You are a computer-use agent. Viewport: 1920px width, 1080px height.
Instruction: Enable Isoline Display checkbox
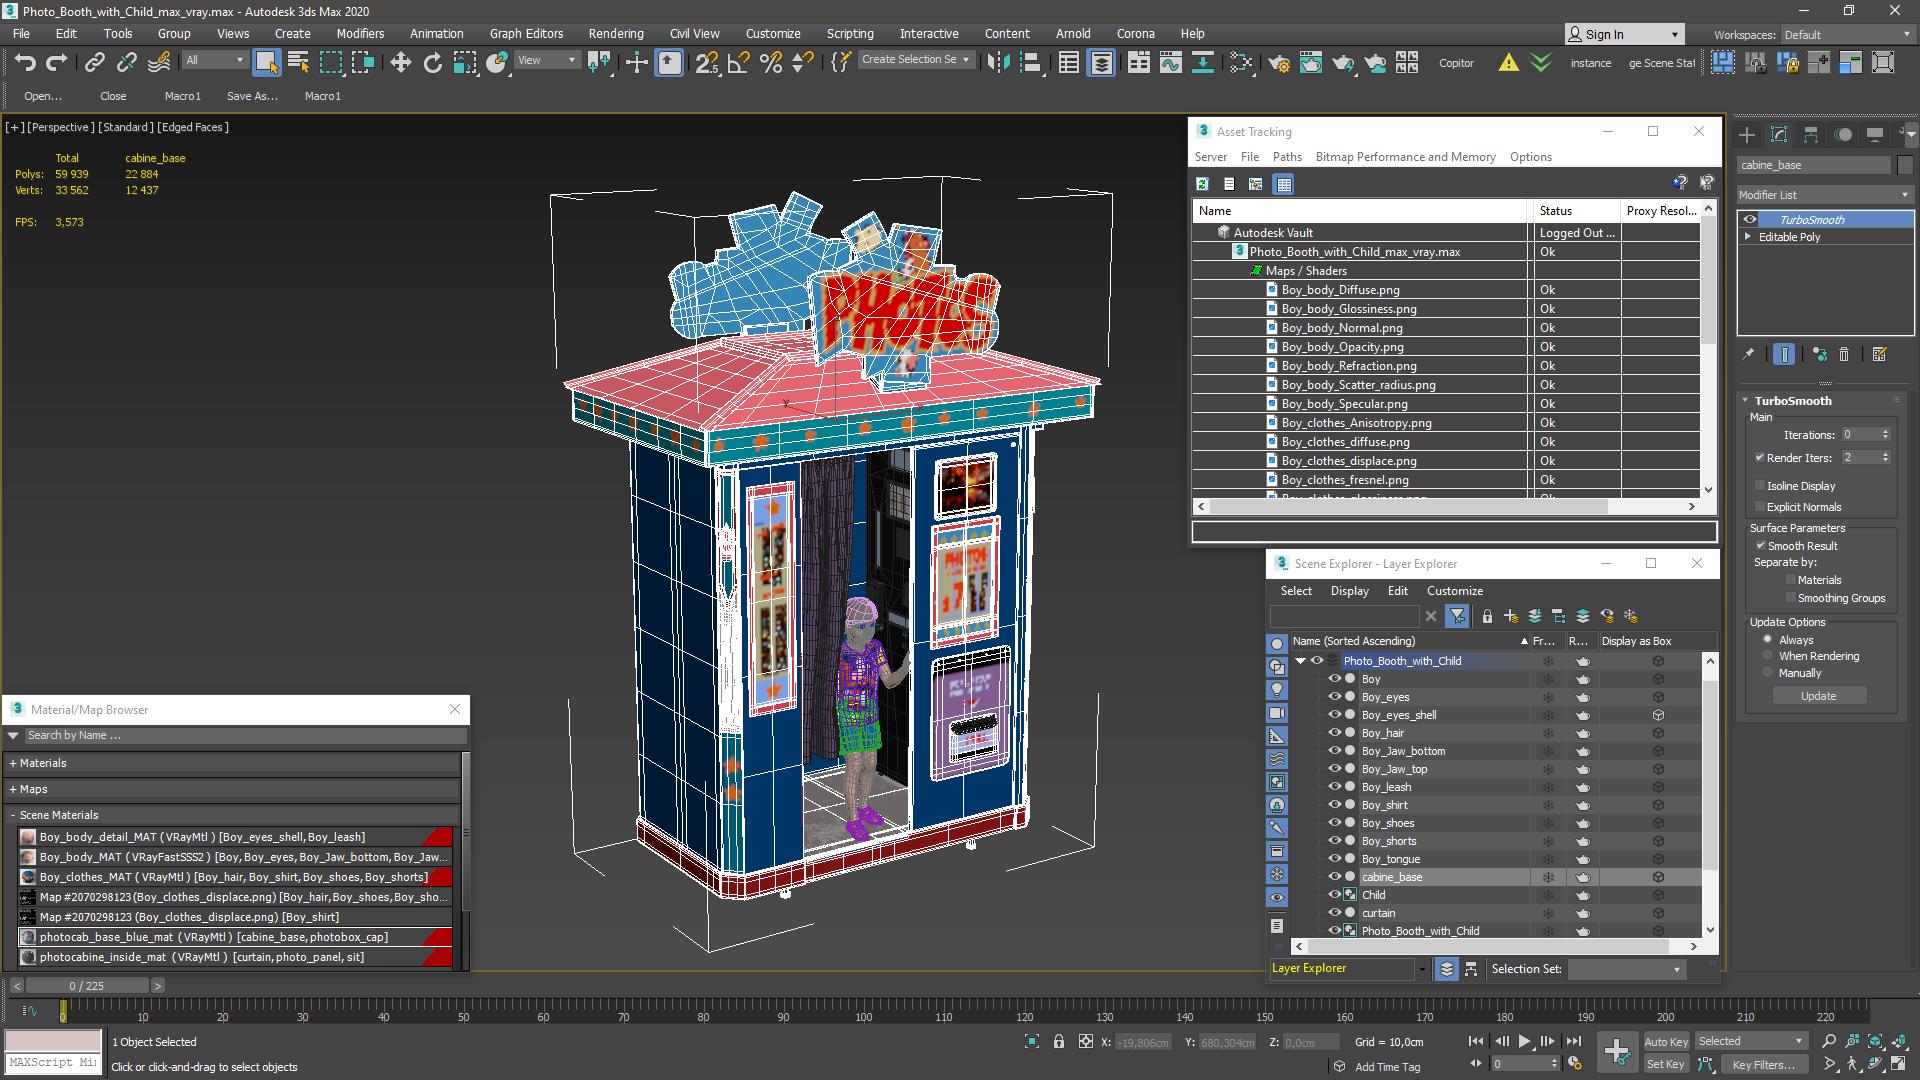1760,486
